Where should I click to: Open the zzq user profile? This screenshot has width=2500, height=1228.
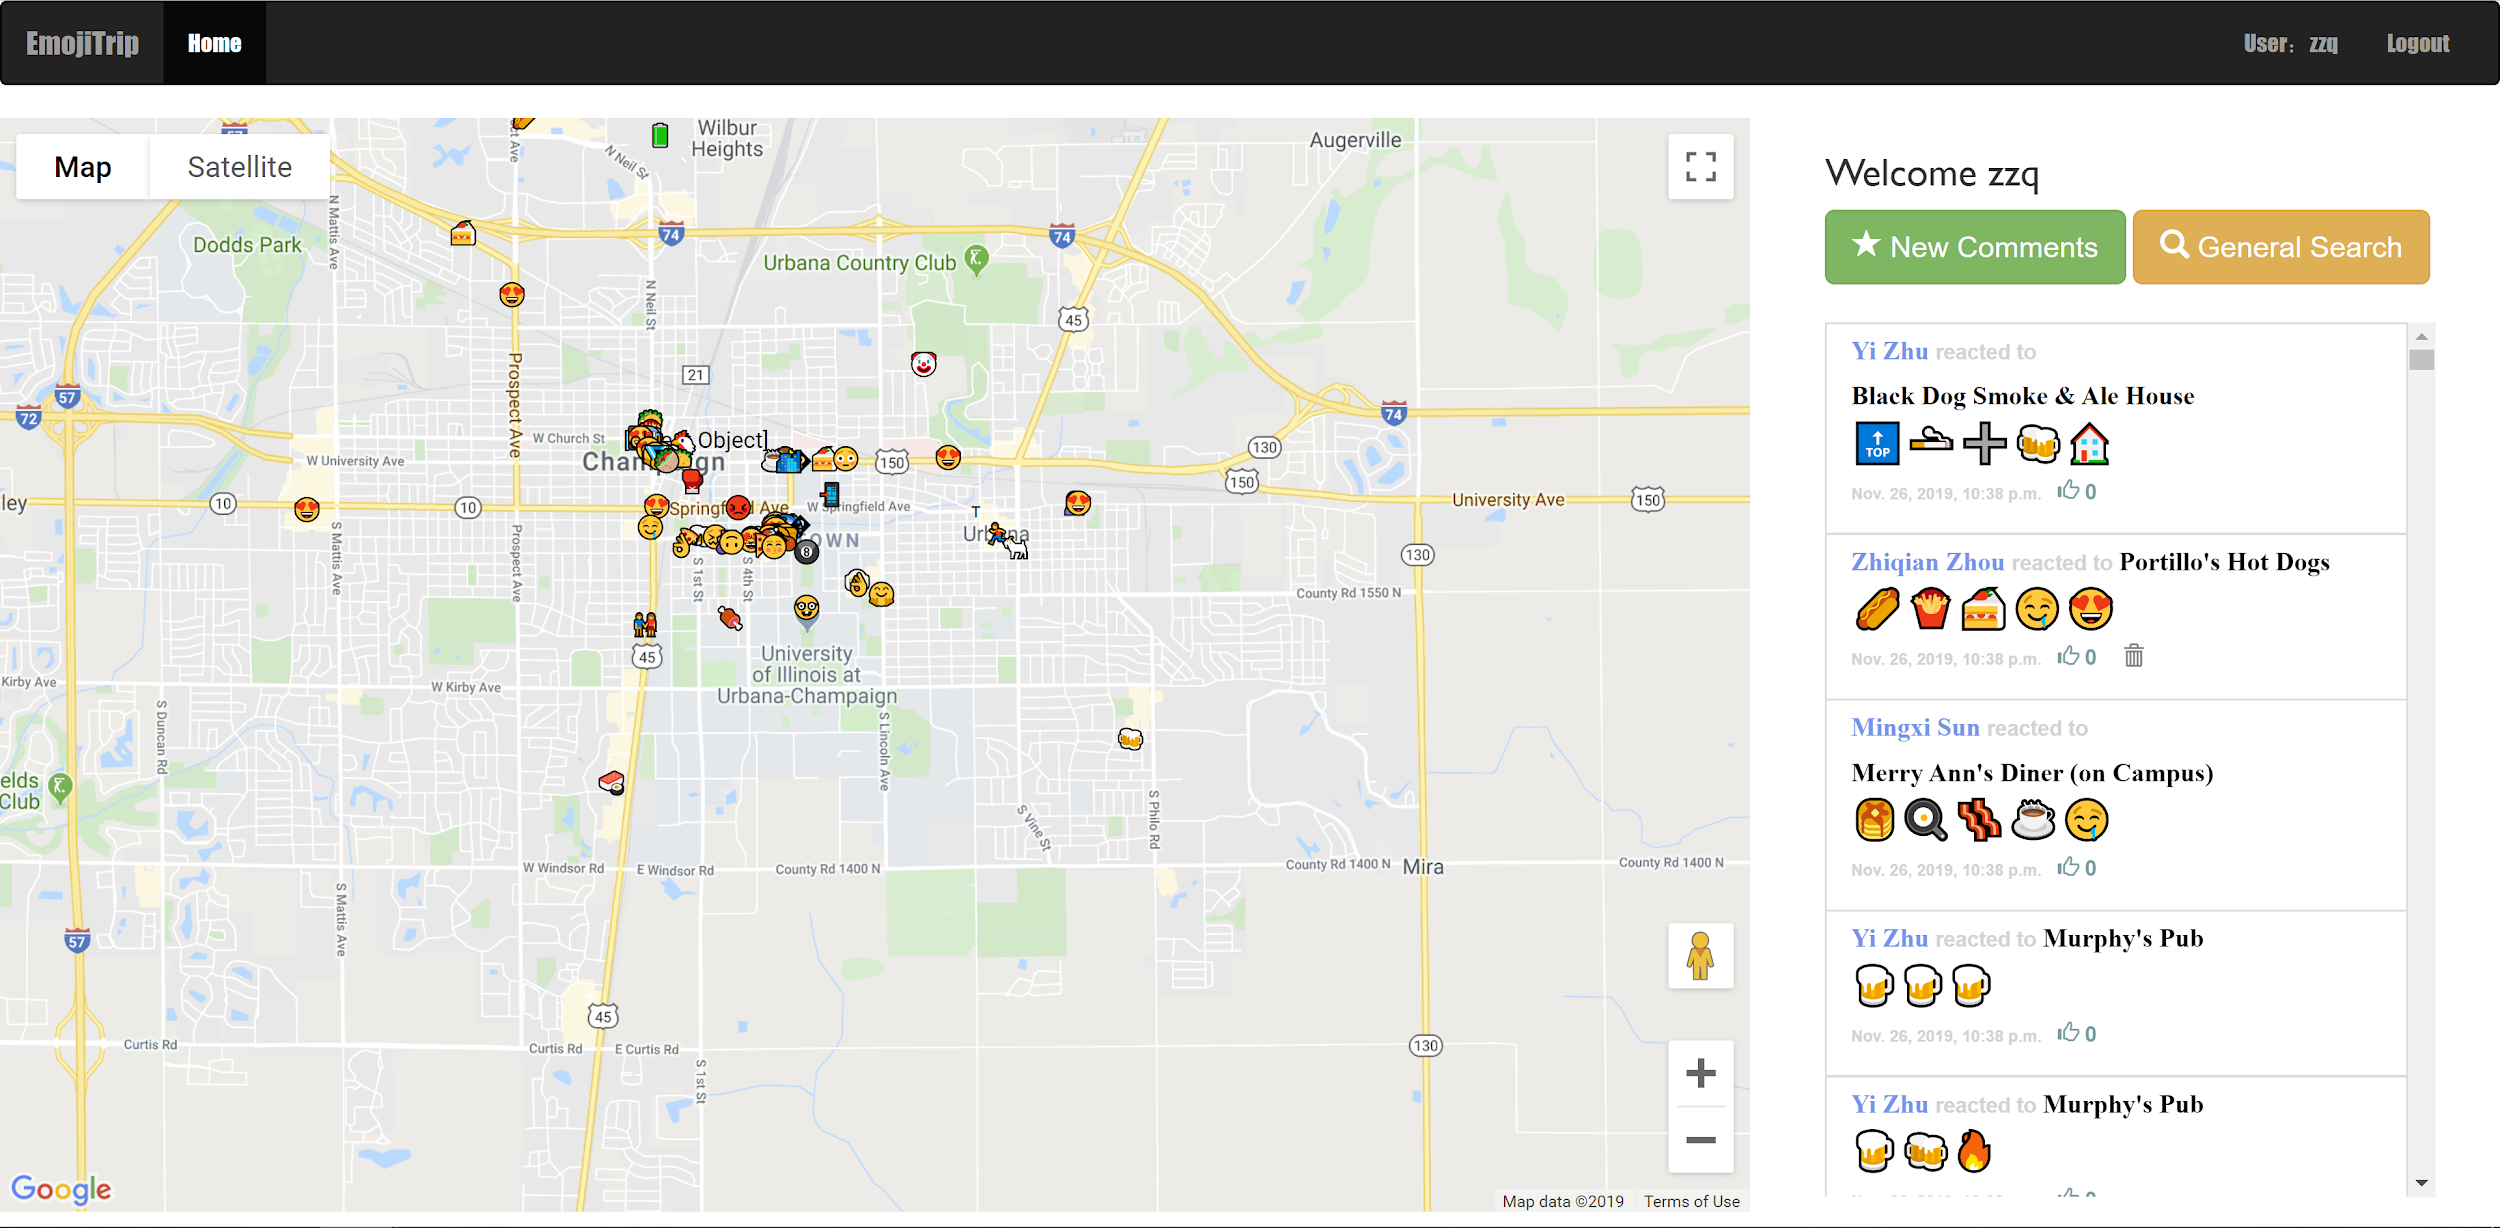click(2291, 43)
